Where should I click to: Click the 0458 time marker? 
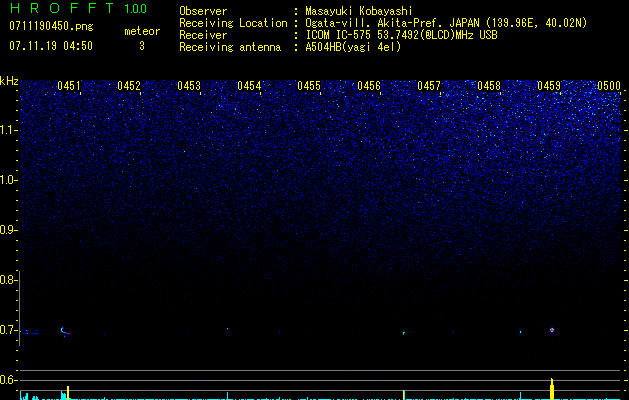point(489,86)
